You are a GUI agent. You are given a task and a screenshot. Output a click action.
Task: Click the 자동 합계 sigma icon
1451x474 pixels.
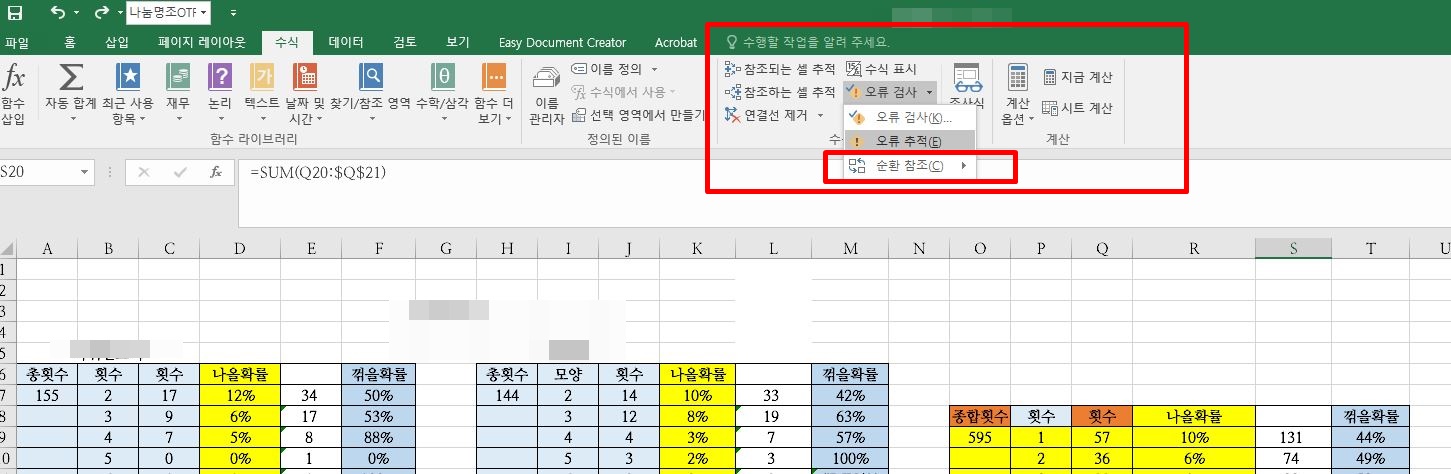(71, 76)
